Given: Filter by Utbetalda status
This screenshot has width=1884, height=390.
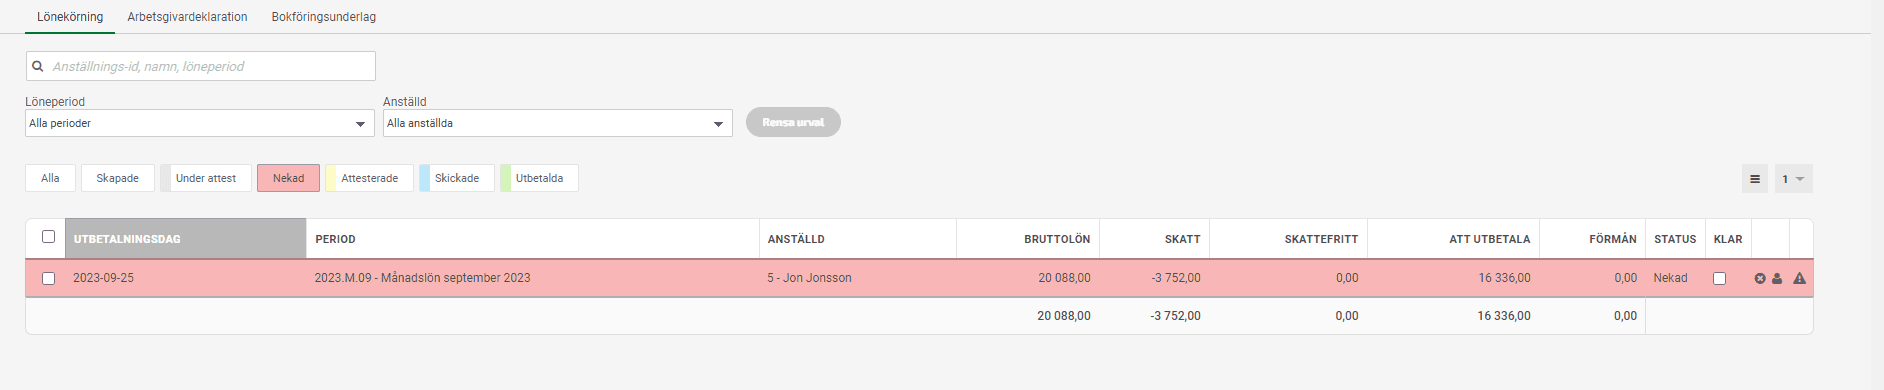Looking at the screenshot, I should point(539,178).
